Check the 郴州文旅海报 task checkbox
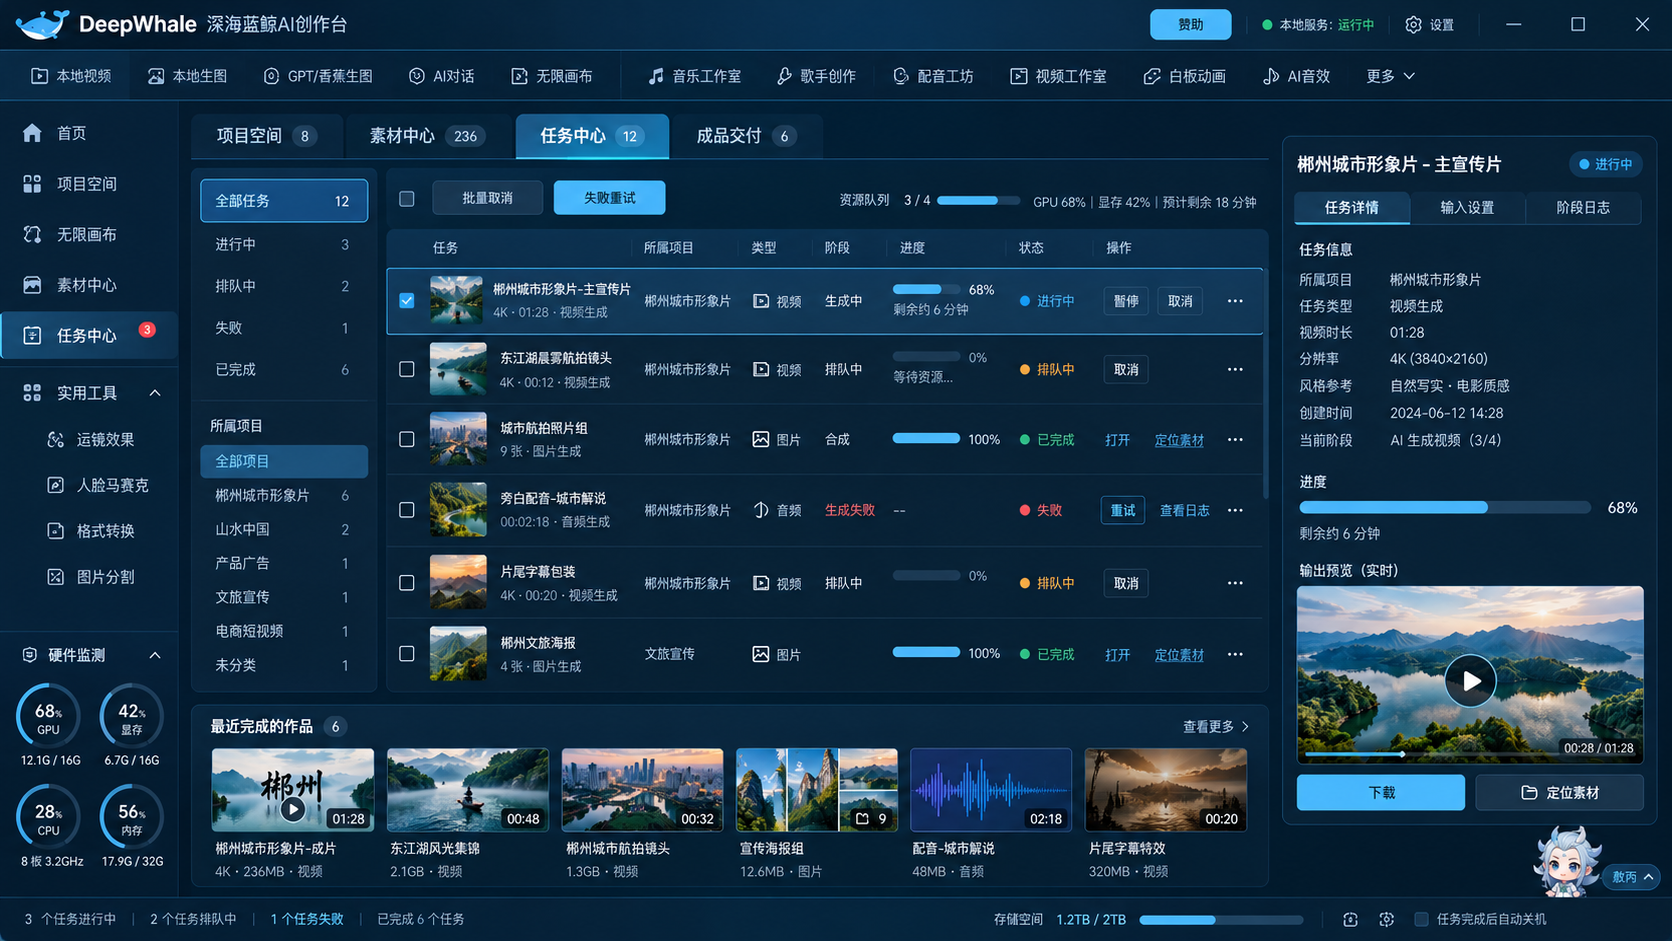Viewport: 1672px width, 941px height. pyautogui.click(x=407, y=654)
